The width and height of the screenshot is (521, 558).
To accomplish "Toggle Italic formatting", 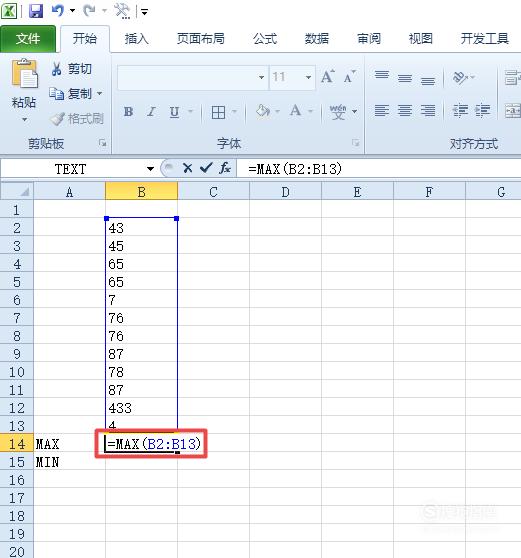I will click(152, 112).
